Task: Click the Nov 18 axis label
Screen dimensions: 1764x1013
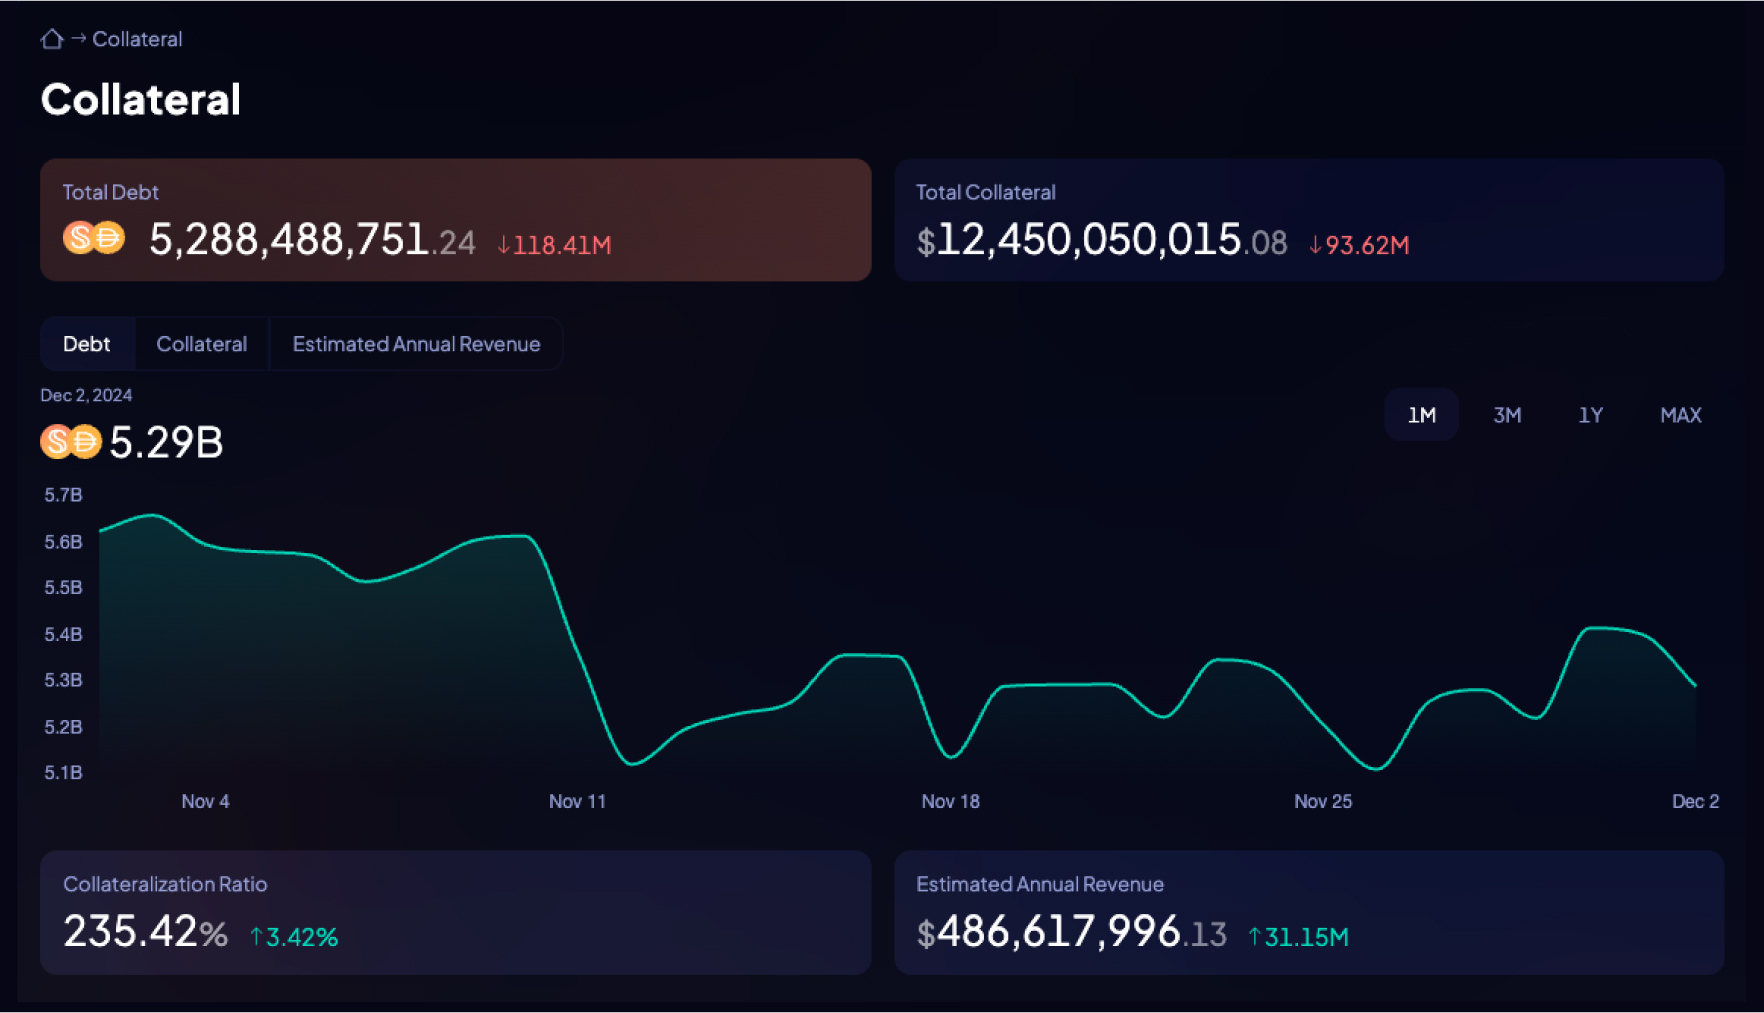Action: 950,801
